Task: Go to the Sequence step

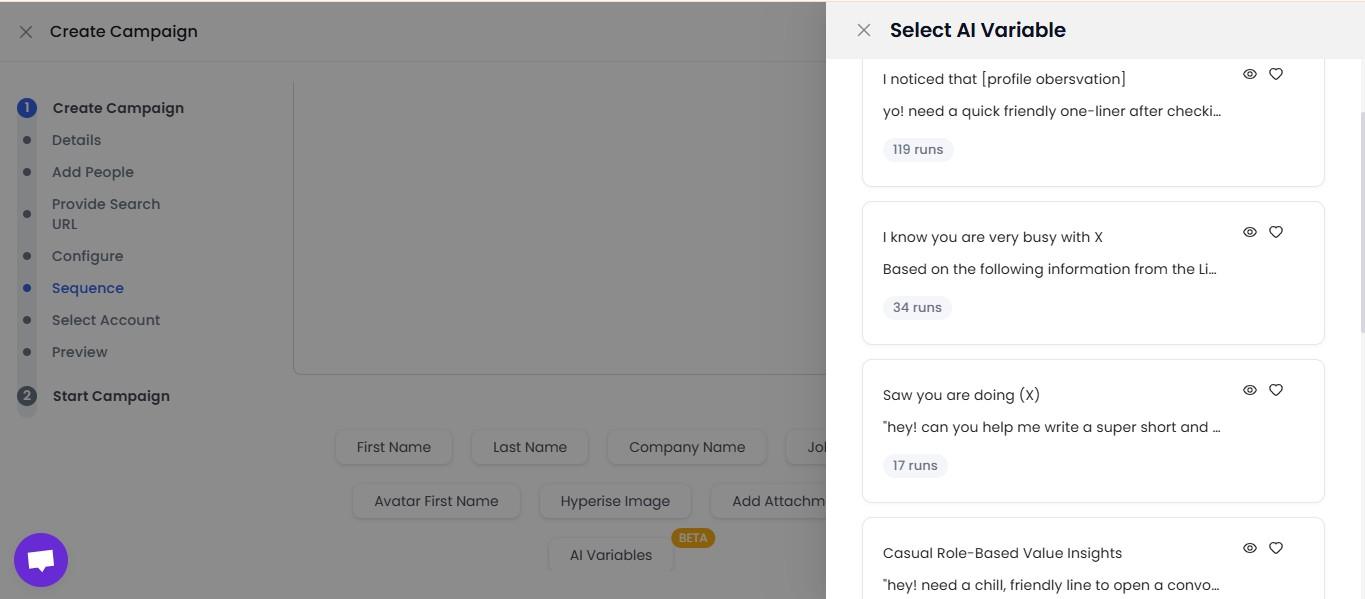Action: [87, 288]
